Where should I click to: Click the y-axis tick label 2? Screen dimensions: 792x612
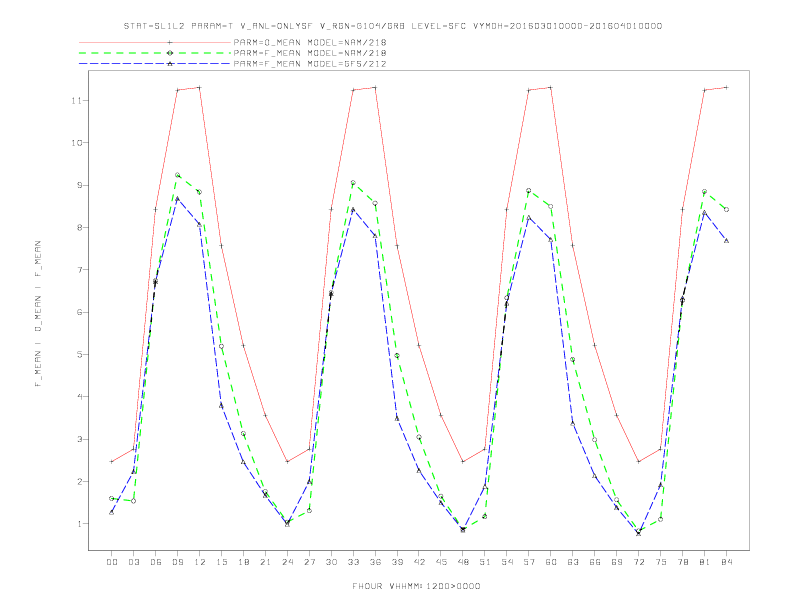click(79, 481)
